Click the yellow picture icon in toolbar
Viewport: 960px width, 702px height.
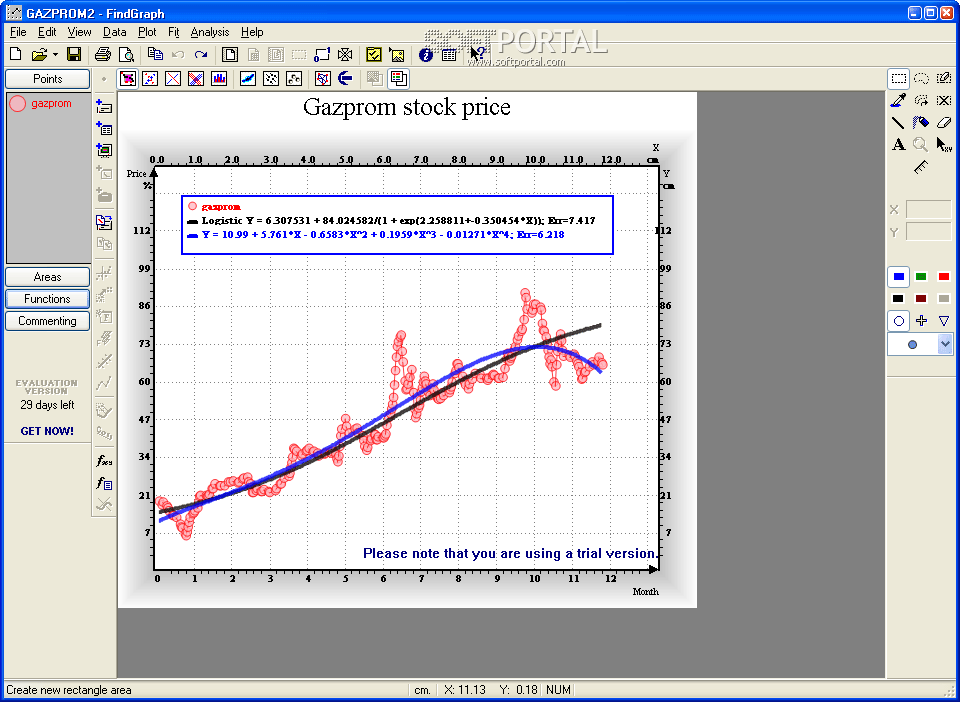tap(397, 54)
